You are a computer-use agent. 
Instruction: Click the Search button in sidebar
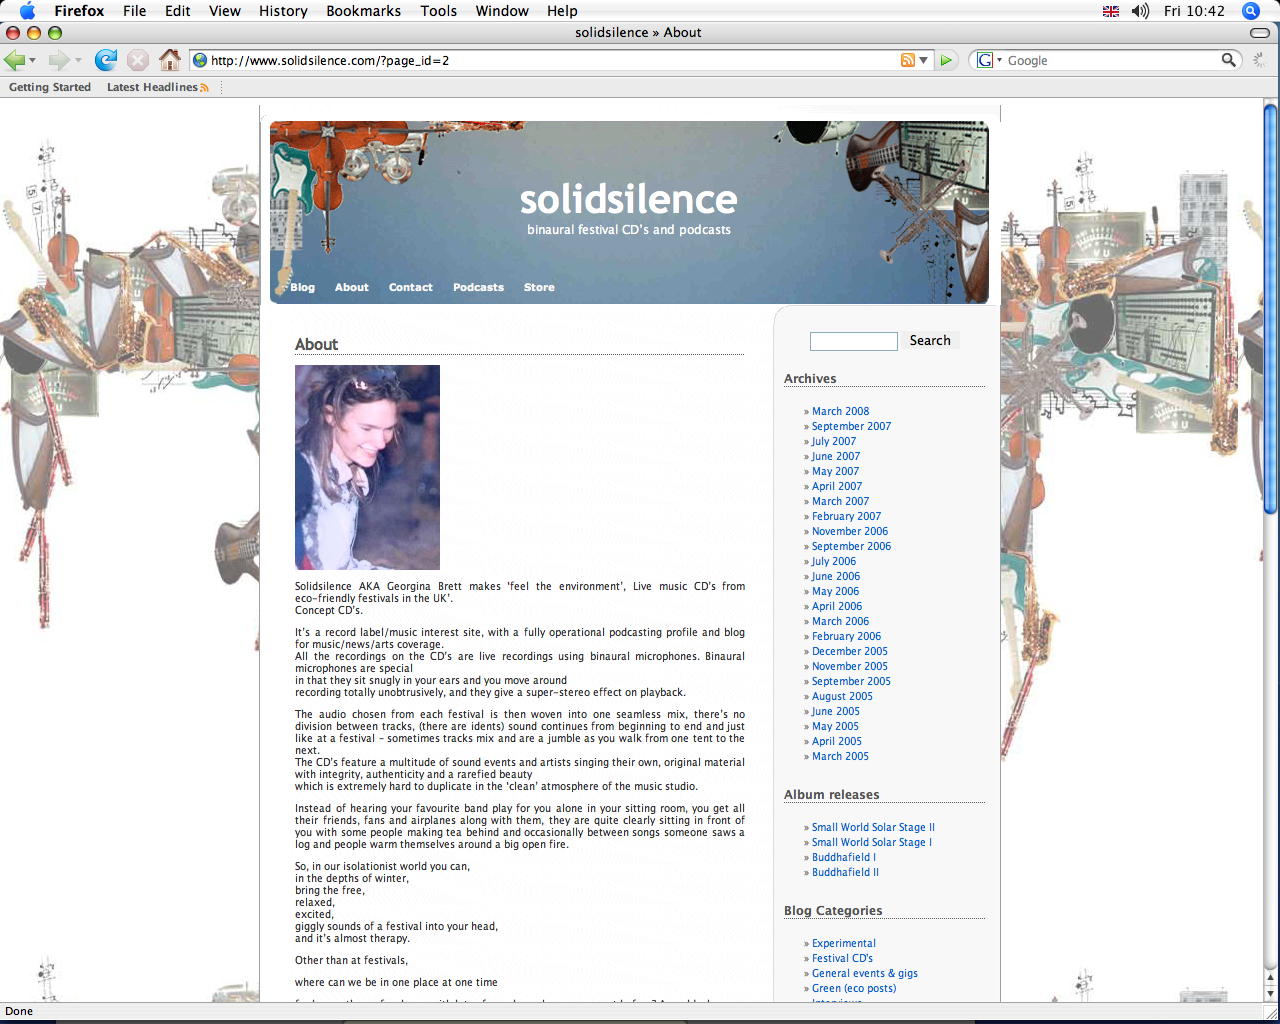(930, 341)
